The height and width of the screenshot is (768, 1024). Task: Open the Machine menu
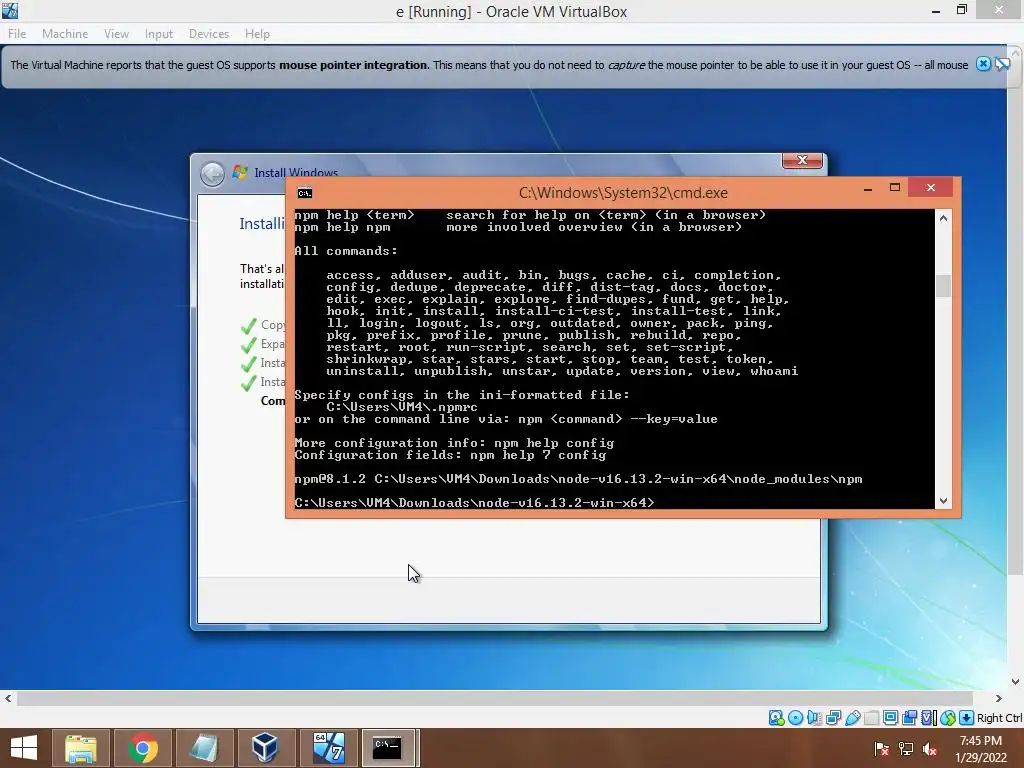(x=65, y=34)
